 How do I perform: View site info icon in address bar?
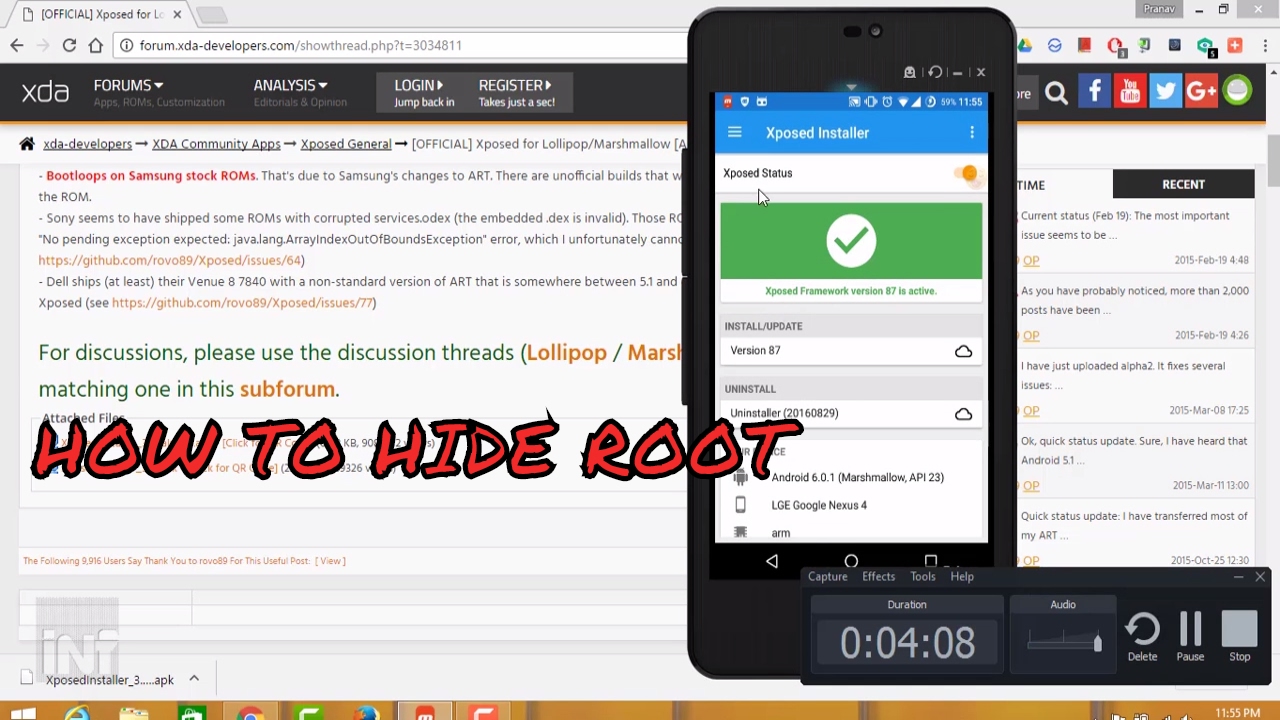(126, 45)
